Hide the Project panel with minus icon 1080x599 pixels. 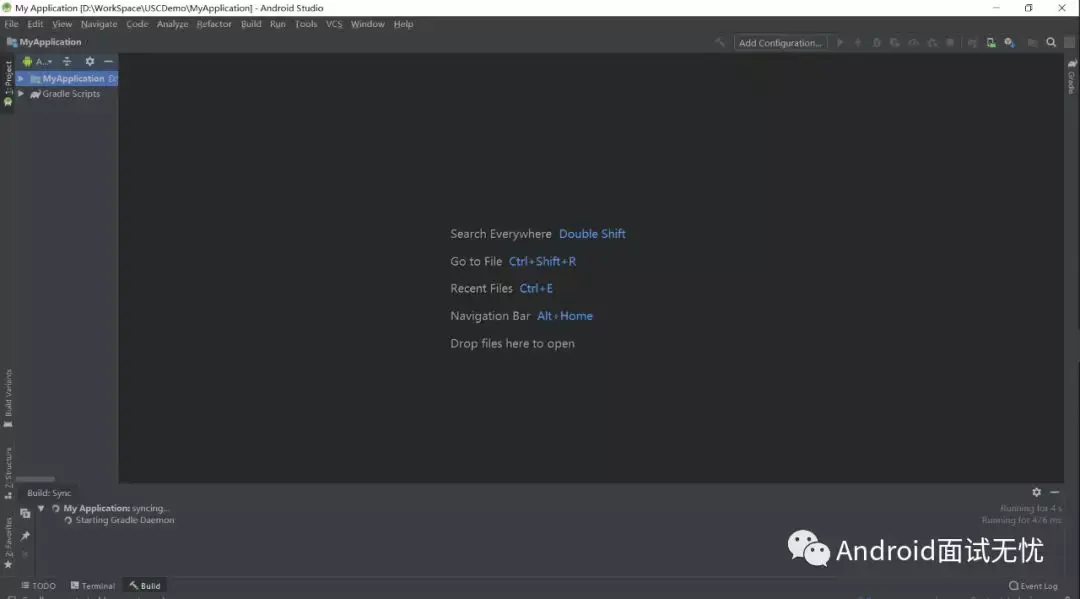point(108,61)
